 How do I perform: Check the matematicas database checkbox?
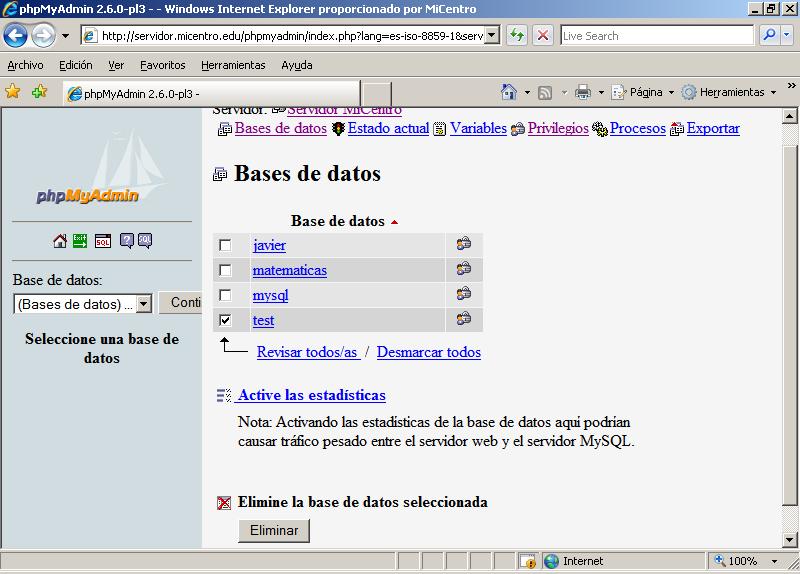[x=225, y=270]
